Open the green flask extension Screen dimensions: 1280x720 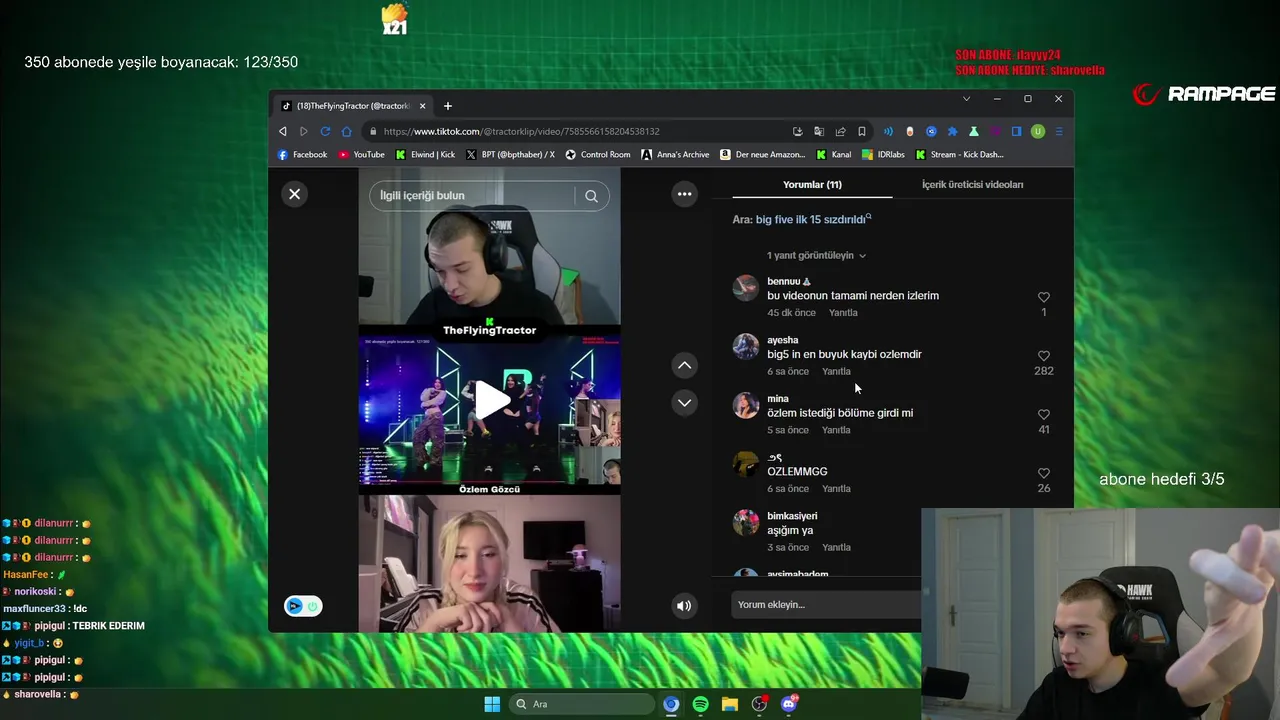973,131
